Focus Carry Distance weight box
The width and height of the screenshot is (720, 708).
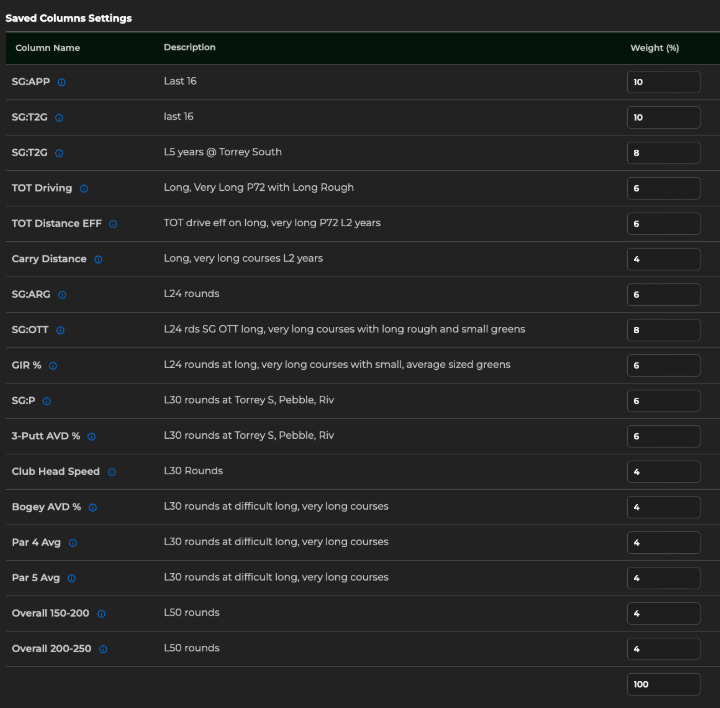(664, 259)
